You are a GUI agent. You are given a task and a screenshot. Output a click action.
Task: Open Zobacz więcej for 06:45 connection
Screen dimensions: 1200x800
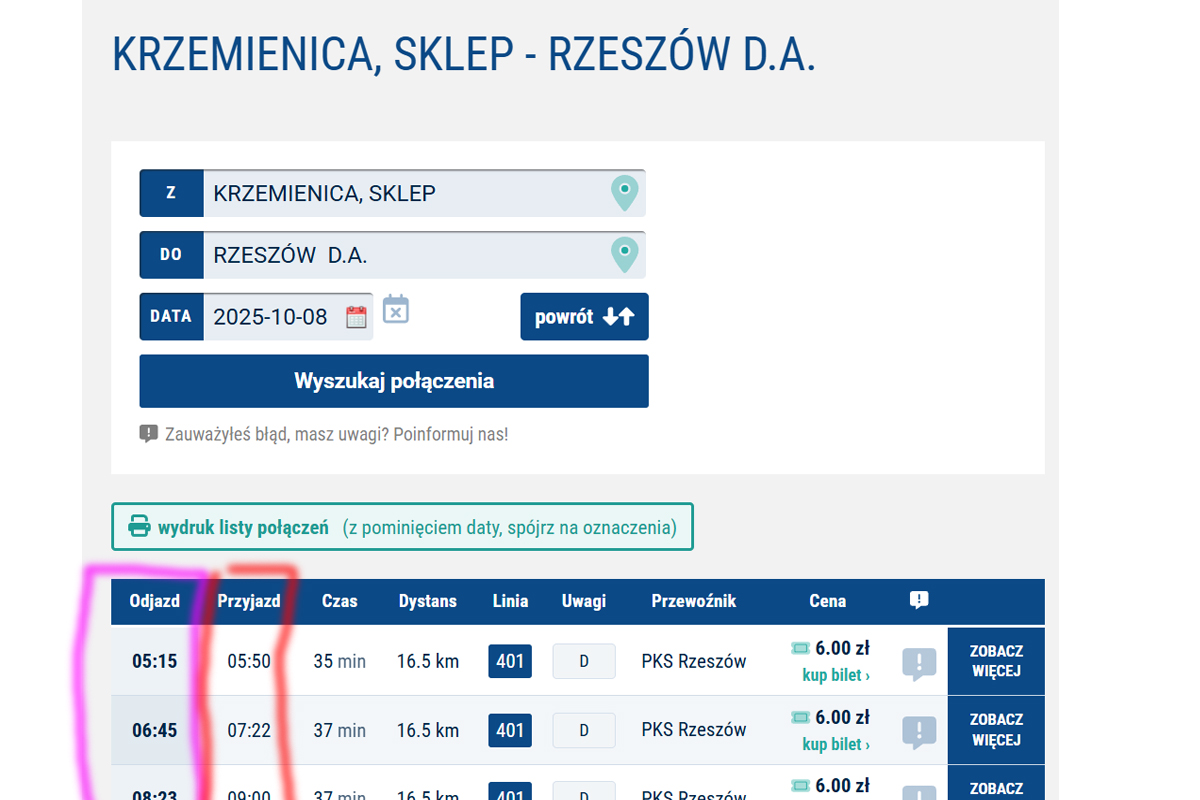point(995,730)
